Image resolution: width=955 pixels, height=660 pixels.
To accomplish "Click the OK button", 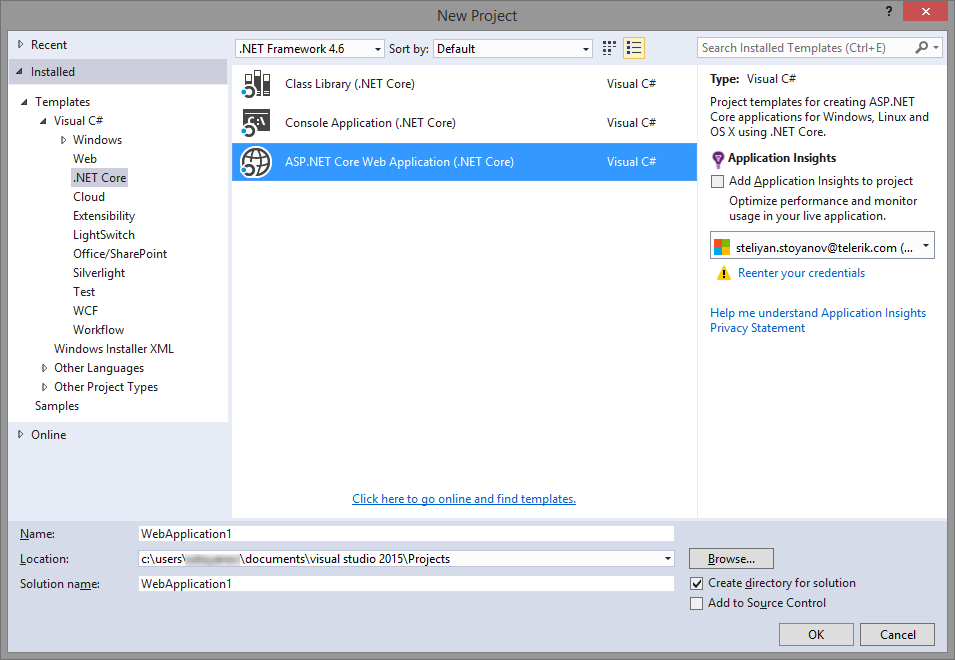I will click(x=816, y=634).
